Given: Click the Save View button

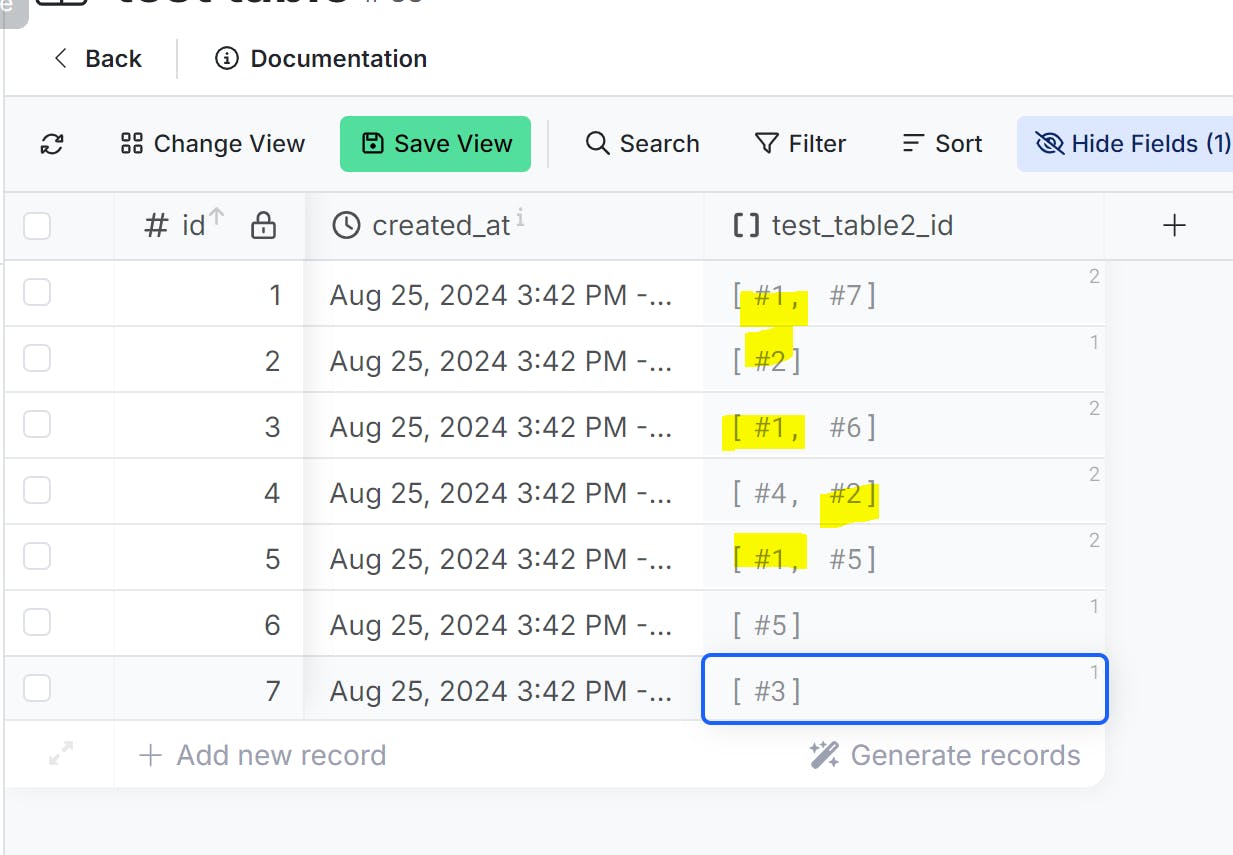Looking at the screenshot, I should [x=436, y=144].
